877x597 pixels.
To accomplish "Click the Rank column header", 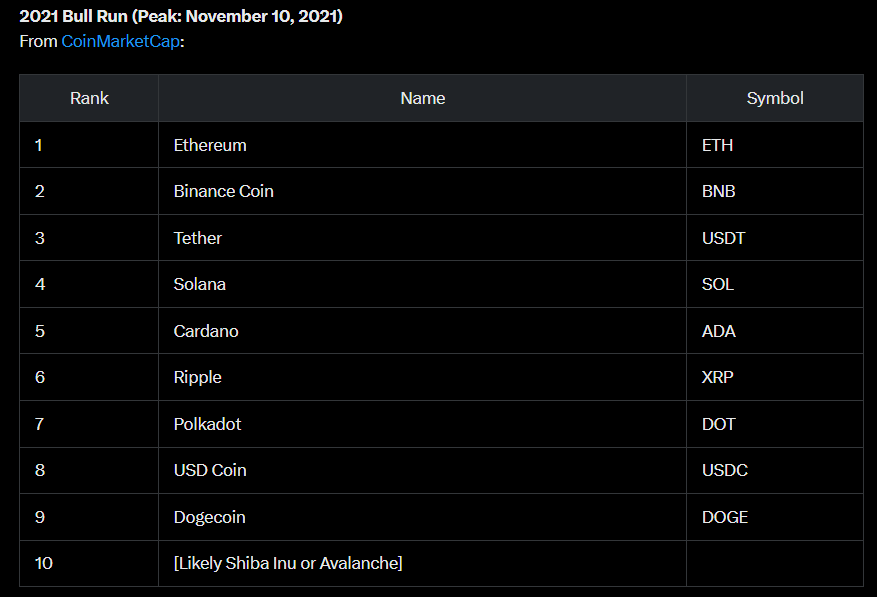I will 89,98.
